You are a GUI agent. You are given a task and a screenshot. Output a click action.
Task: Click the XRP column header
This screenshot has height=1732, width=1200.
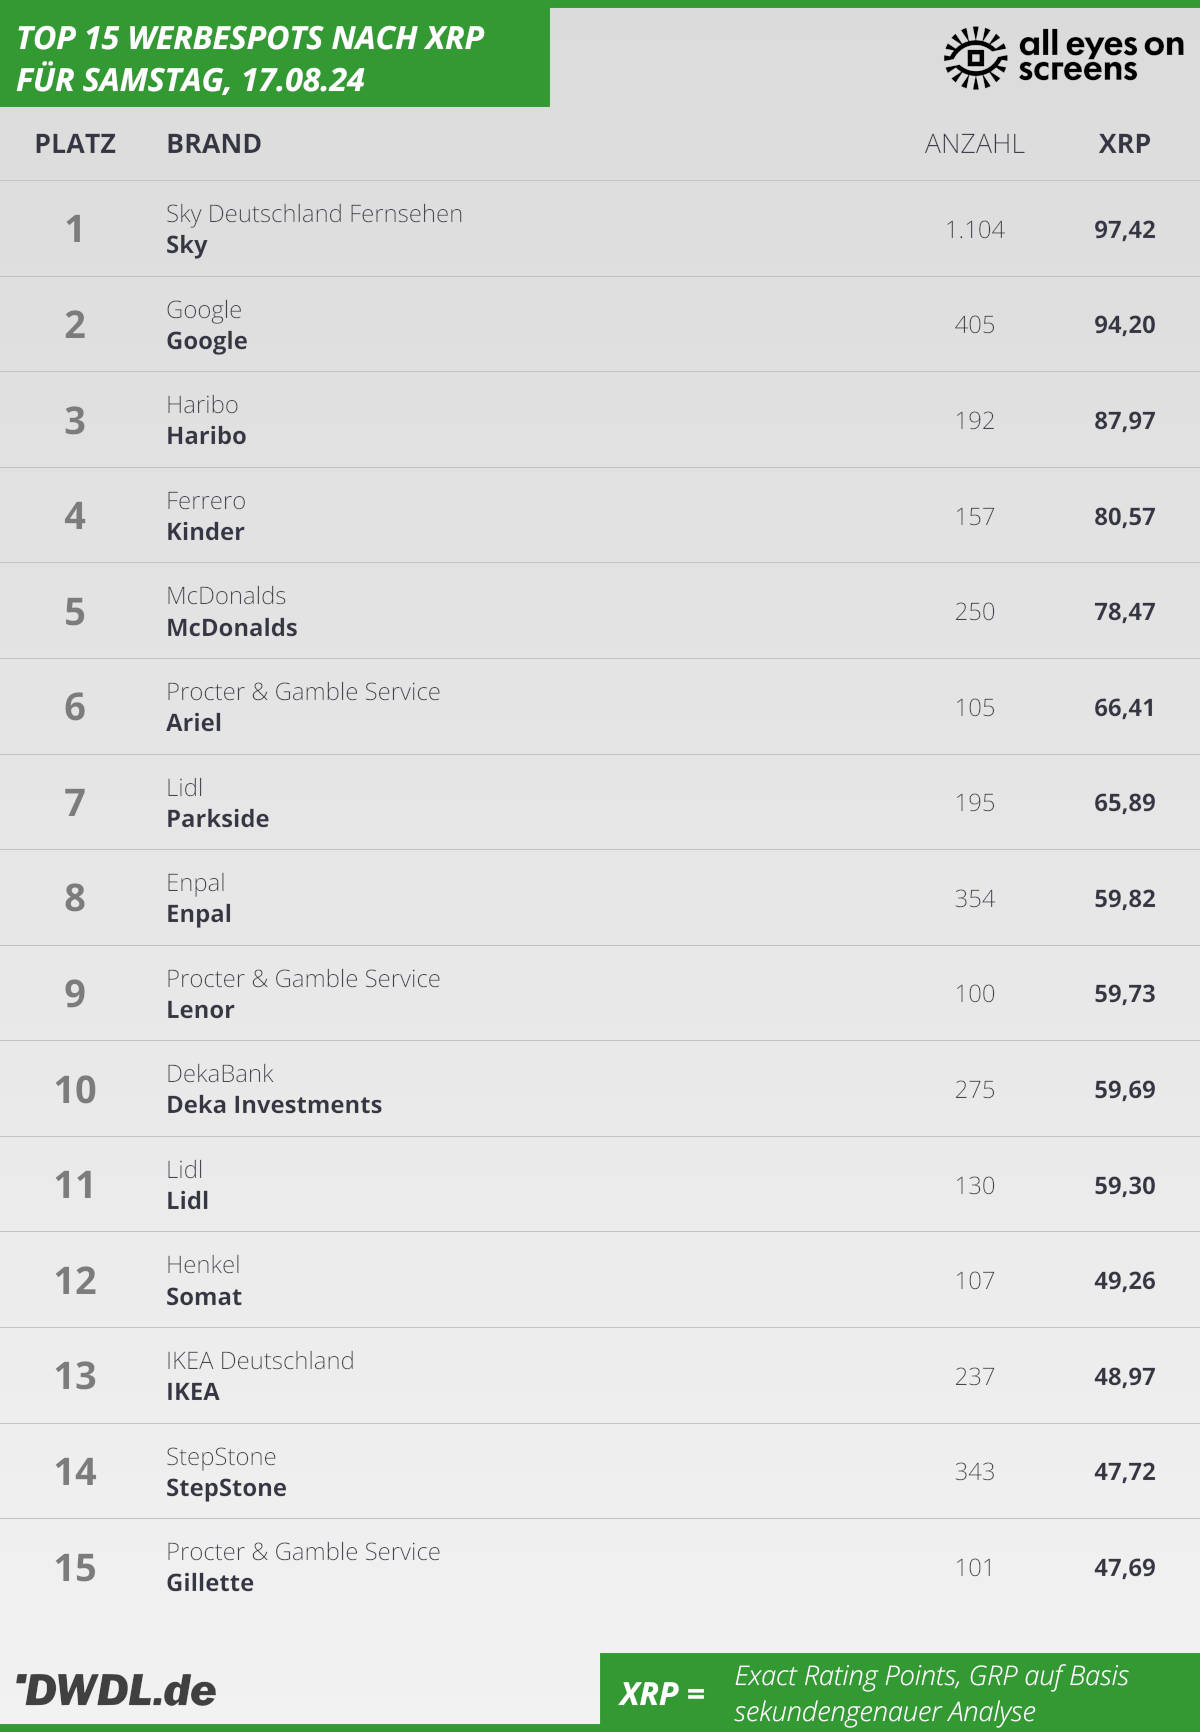pyautogui.click(x=1125, y=144)
